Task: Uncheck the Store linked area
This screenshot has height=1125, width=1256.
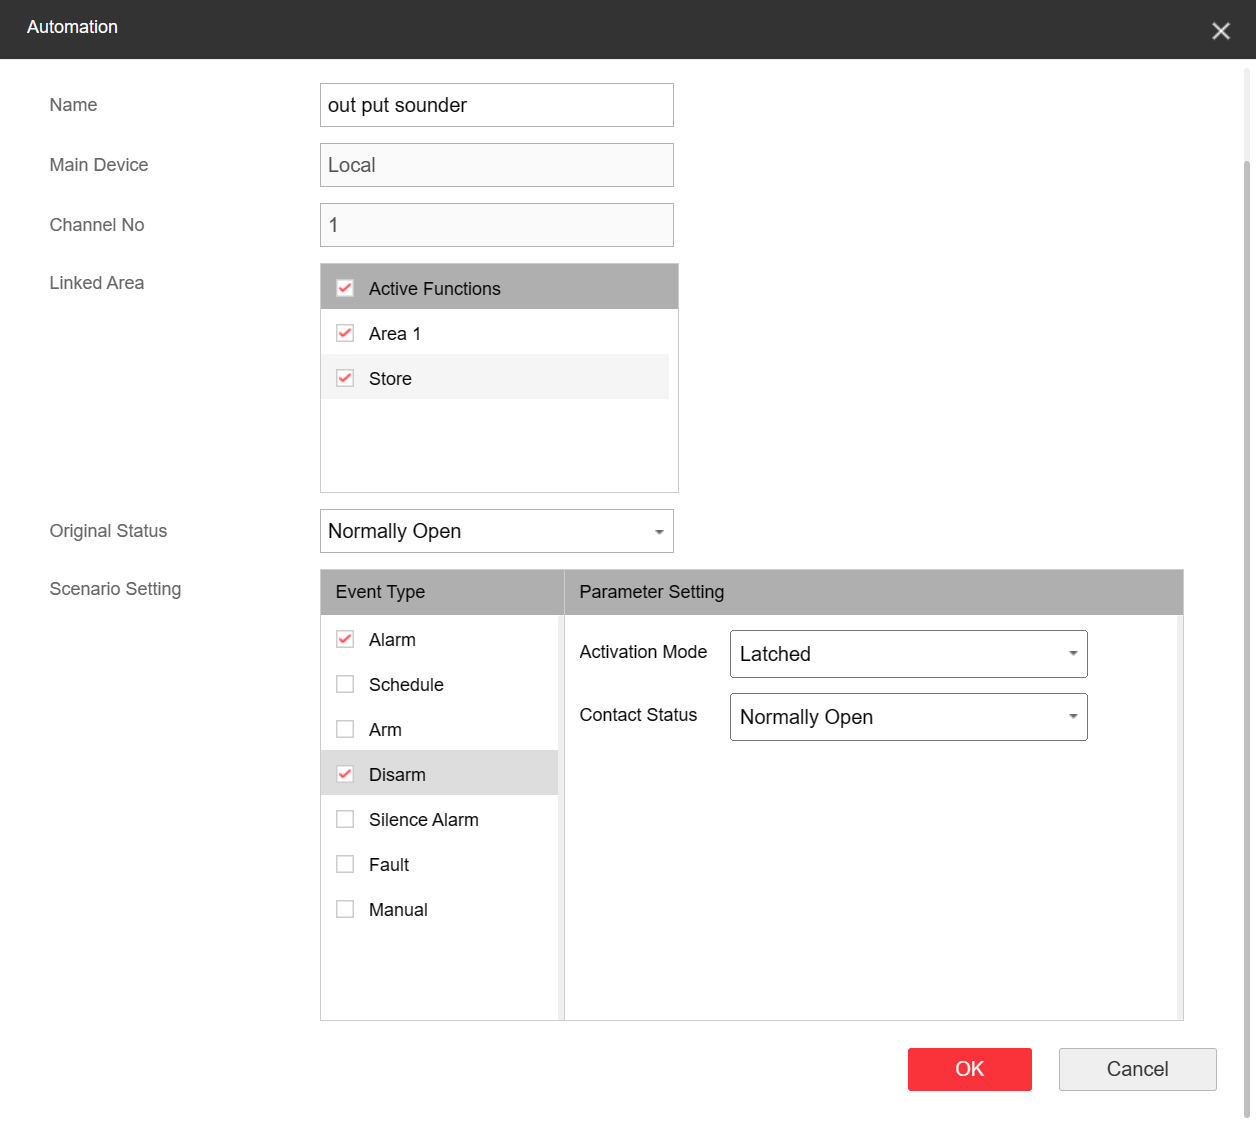Action: tap(345, 378)
